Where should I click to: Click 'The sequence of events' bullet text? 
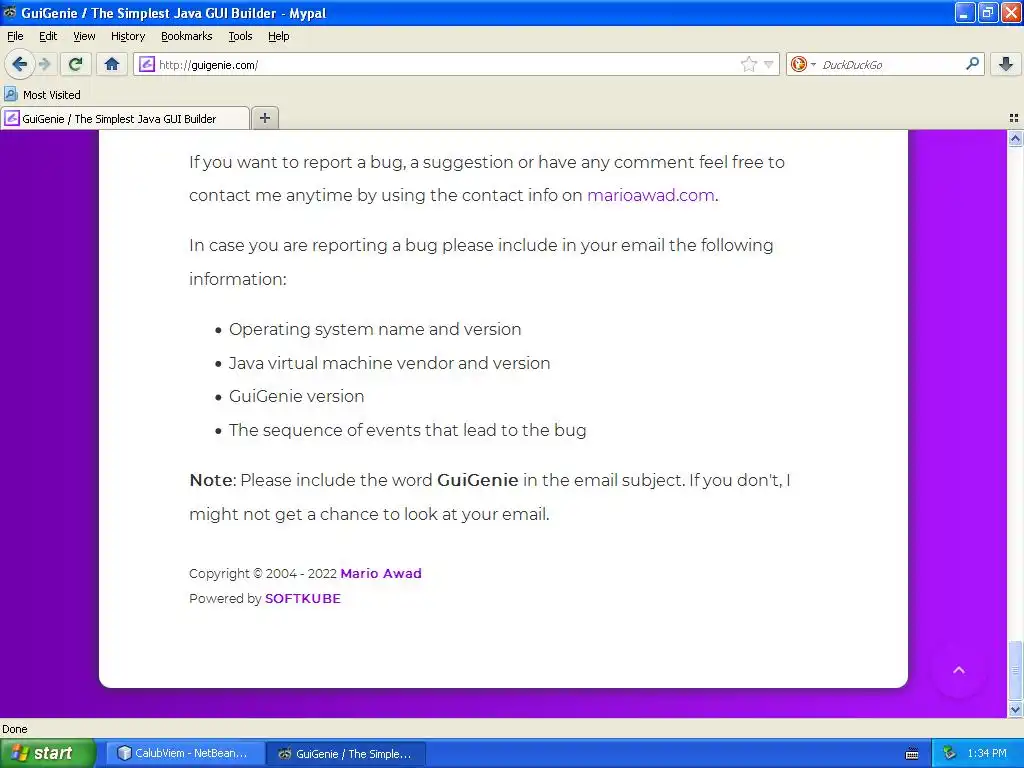click(408, 430)
